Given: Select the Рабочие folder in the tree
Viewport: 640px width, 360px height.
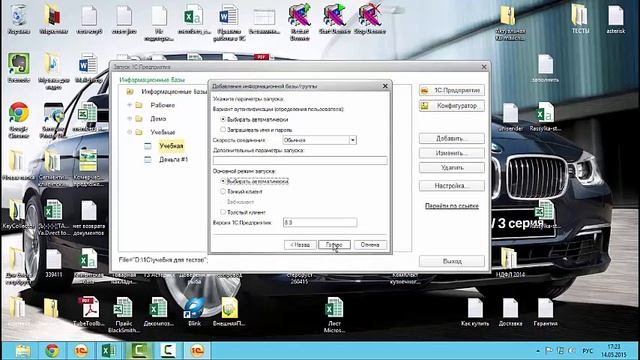Looking at the screenshot, I should tap(162, 105).
